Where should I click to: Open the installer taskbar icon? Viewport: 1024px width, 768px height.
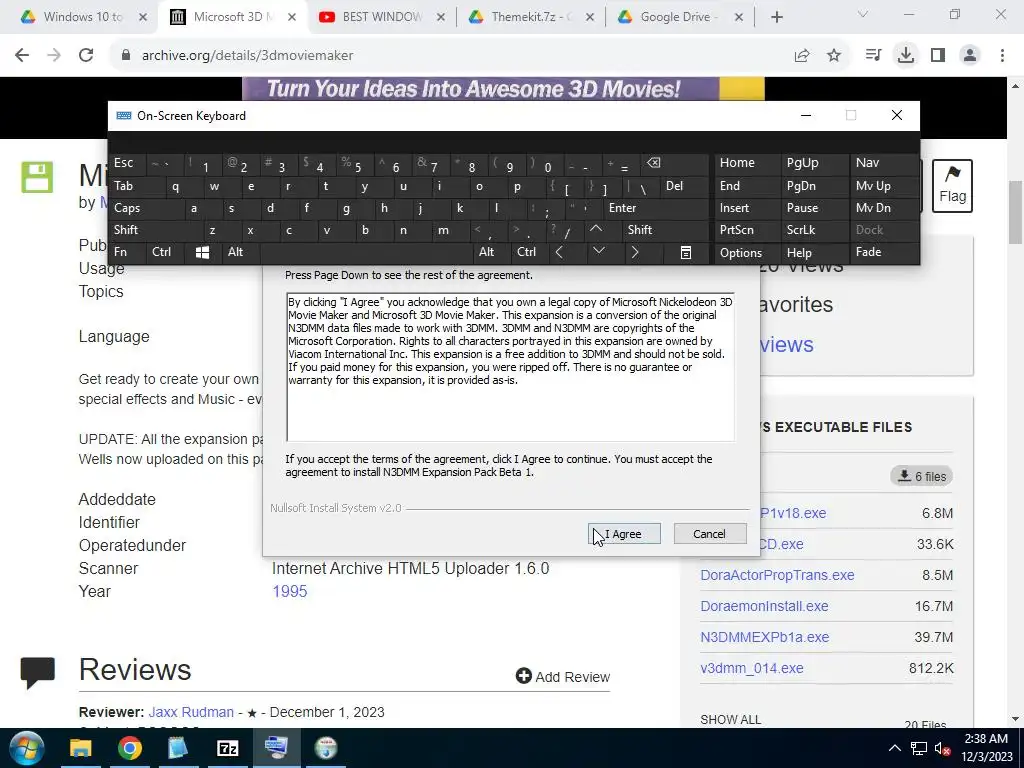325,748
